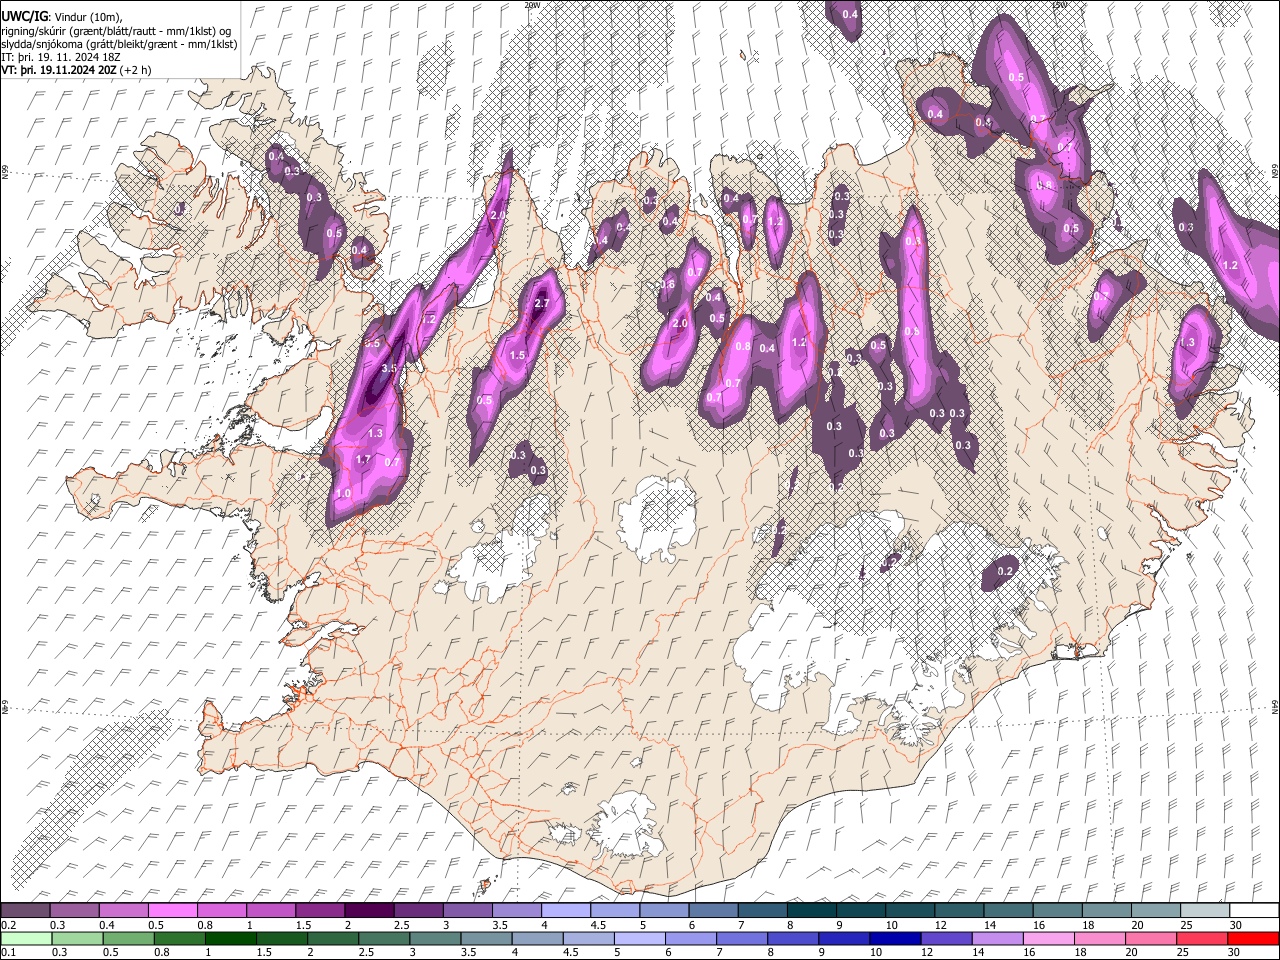Select the valid time text 'VT: þri. 19.11.2024 20Z'
Viewport: 1280px width, 960px height.
point(59,70)
